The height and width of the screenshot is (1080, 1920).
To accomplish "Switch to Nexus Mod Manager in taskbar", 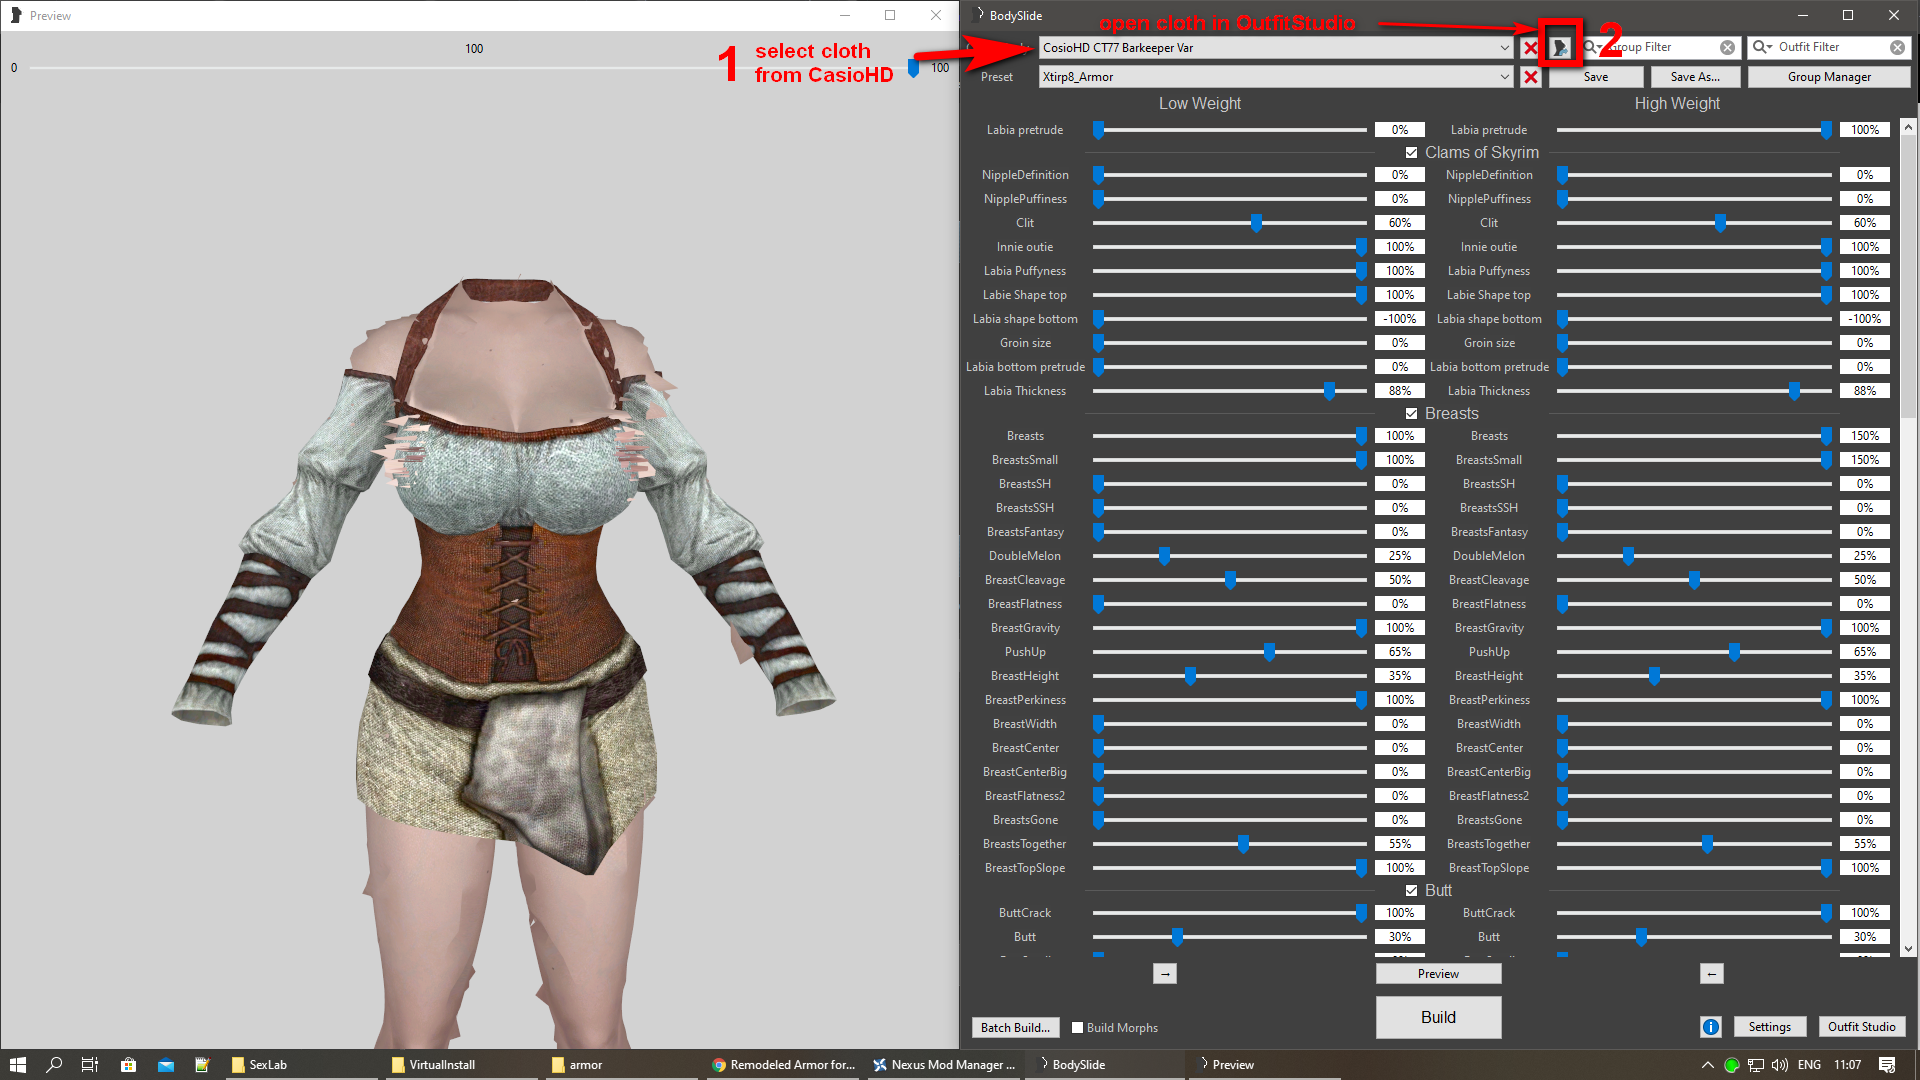I will (944, 1065).
